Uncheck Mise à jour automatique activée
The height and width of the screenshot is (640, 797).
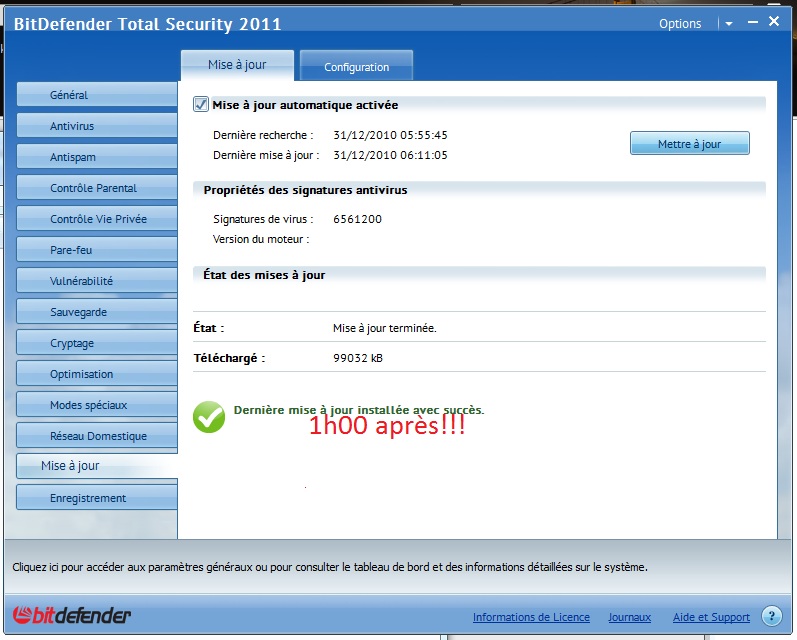point(201,104)
